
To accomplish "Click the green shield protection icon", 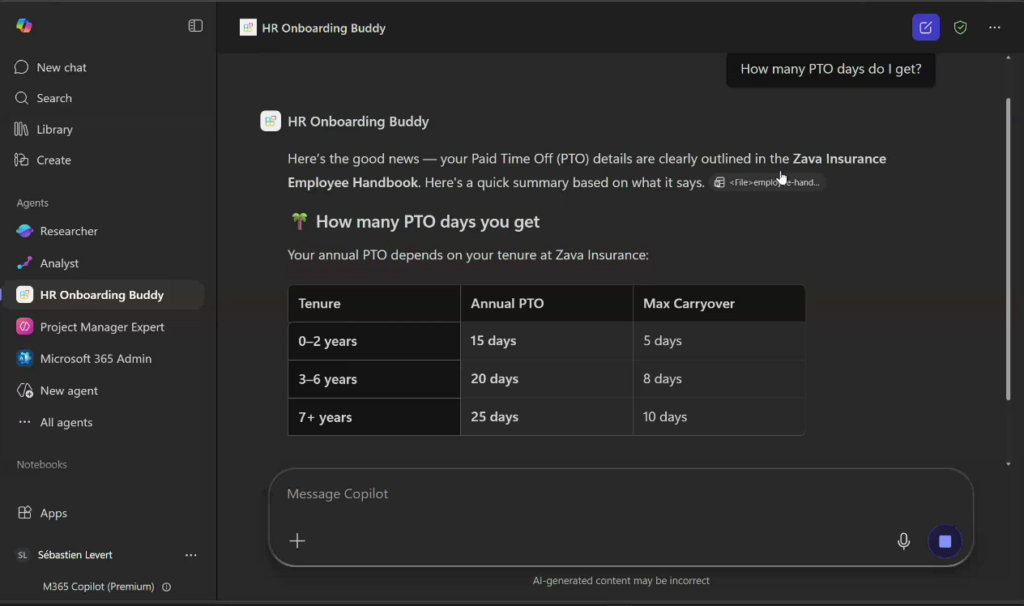I will point(960,28).
